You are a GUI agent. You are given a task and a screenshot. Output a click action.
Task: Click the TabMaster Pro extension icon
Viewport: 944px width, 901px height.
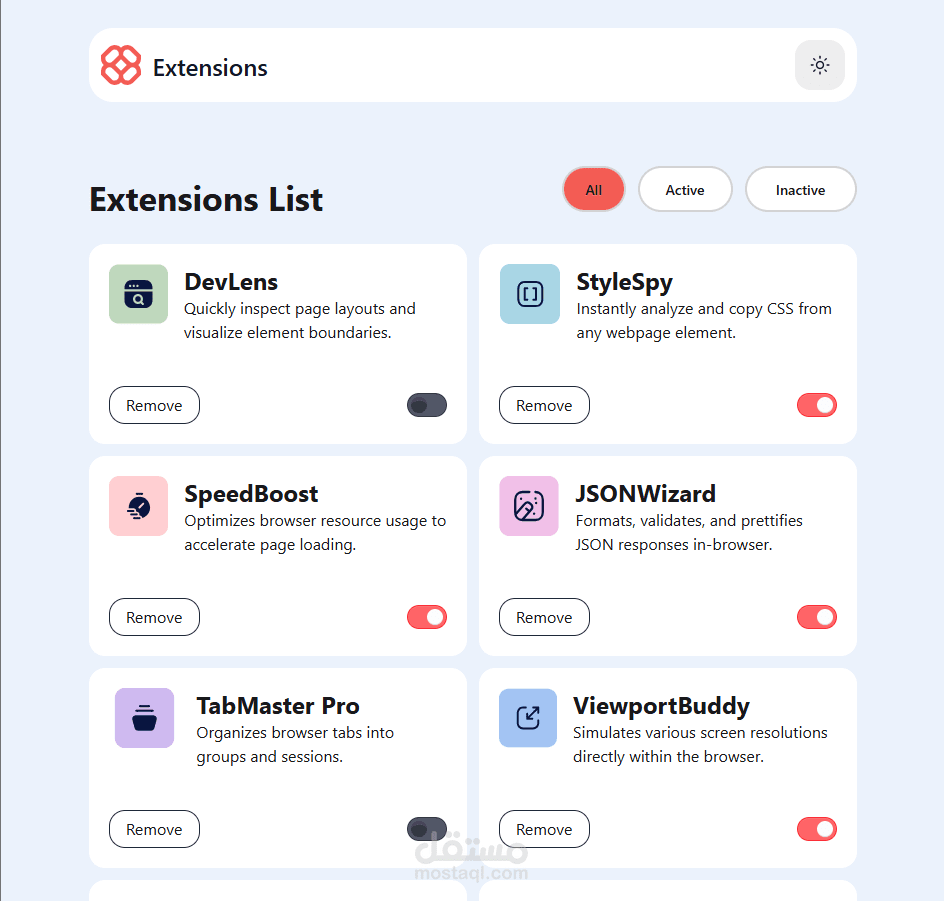tap(144, 717)
